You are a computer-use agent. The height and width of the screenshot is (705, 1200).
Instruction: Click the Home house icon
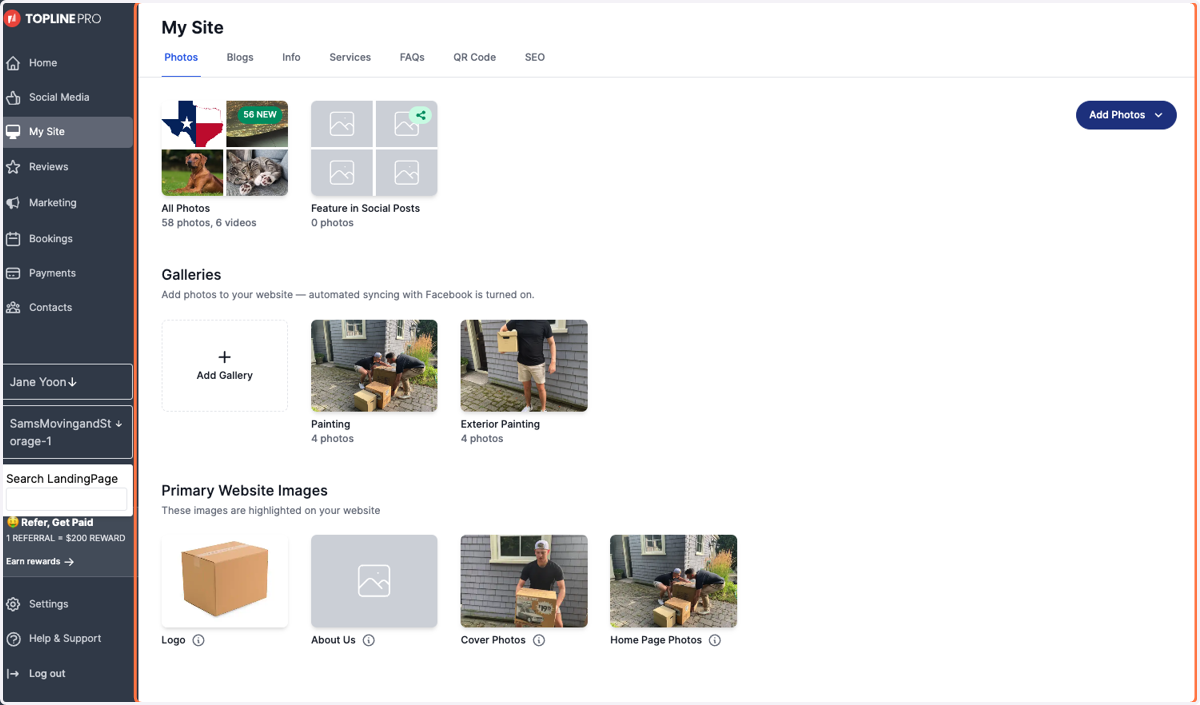click(x=13, y=63)
